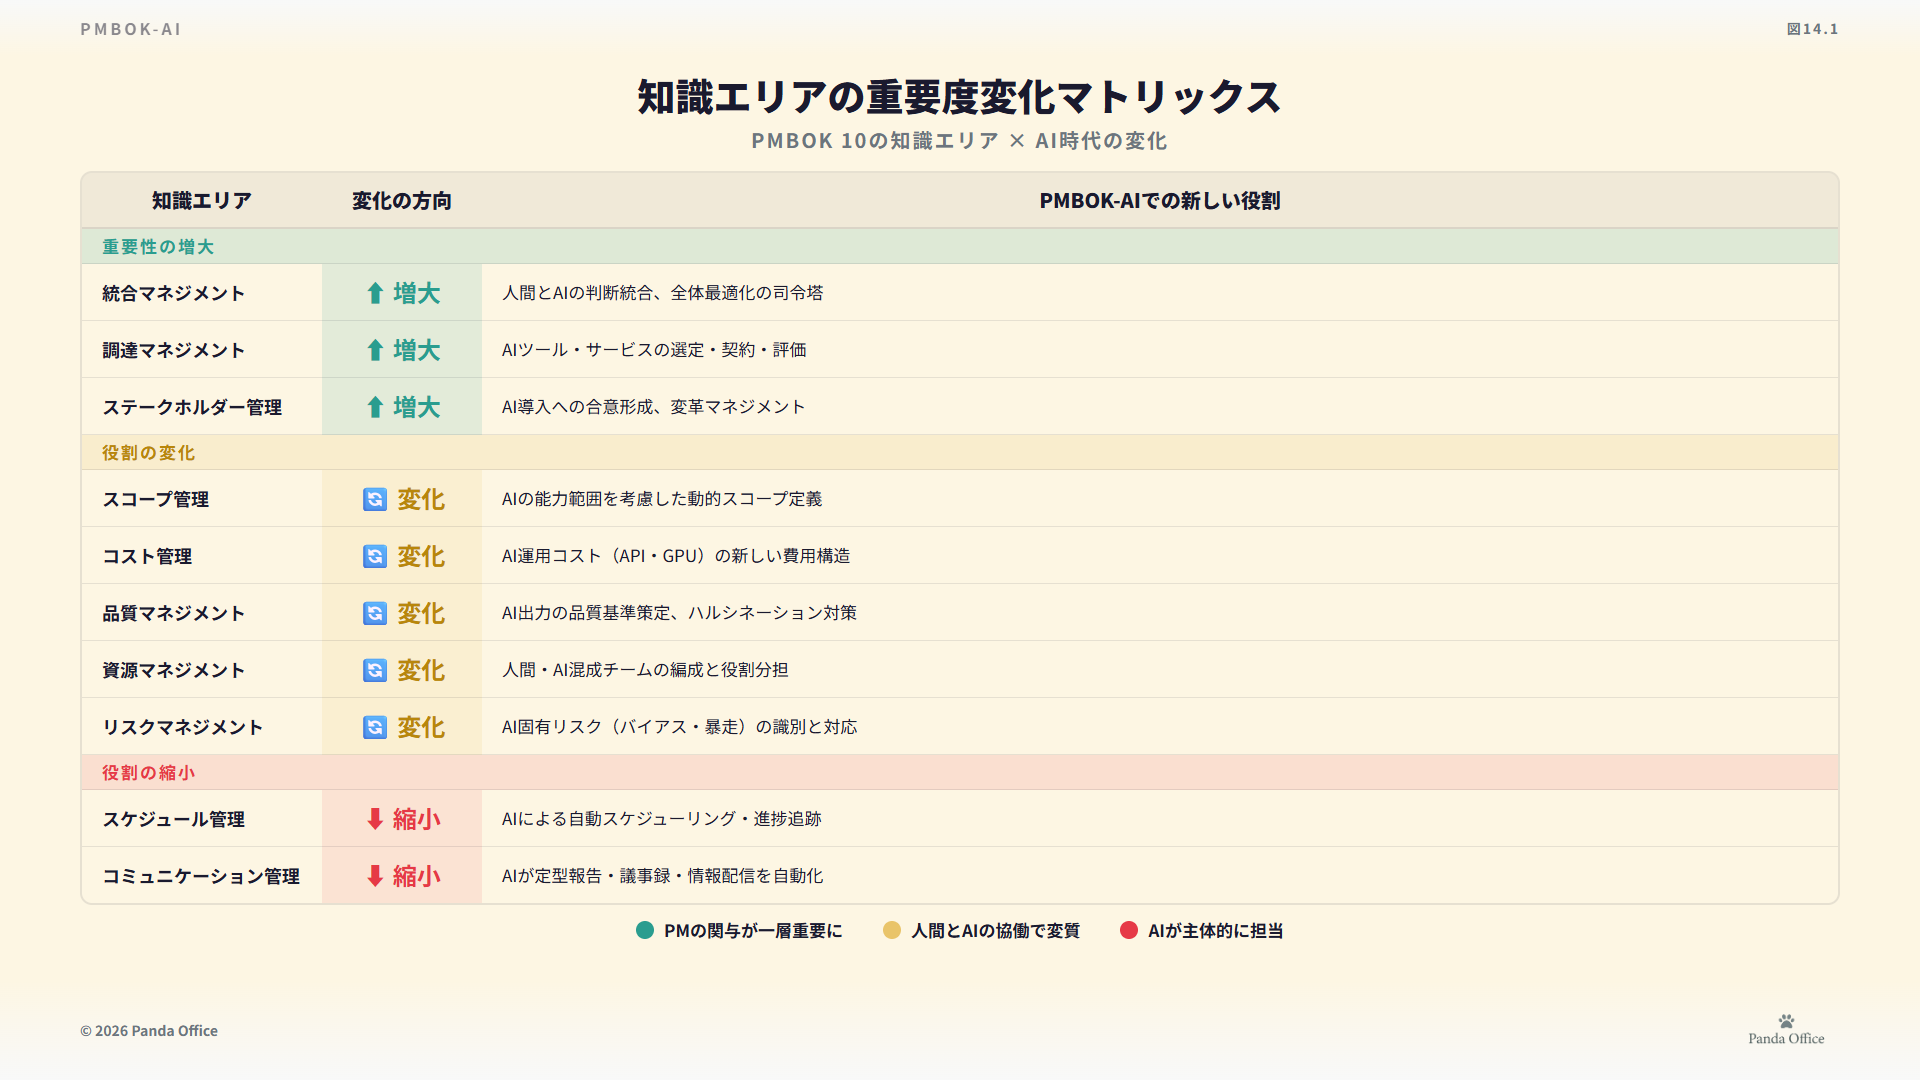Click the yellow legend dot for 人間とAIの協働
This screenshot has height=1080, width=1920.
pos(892,931)
